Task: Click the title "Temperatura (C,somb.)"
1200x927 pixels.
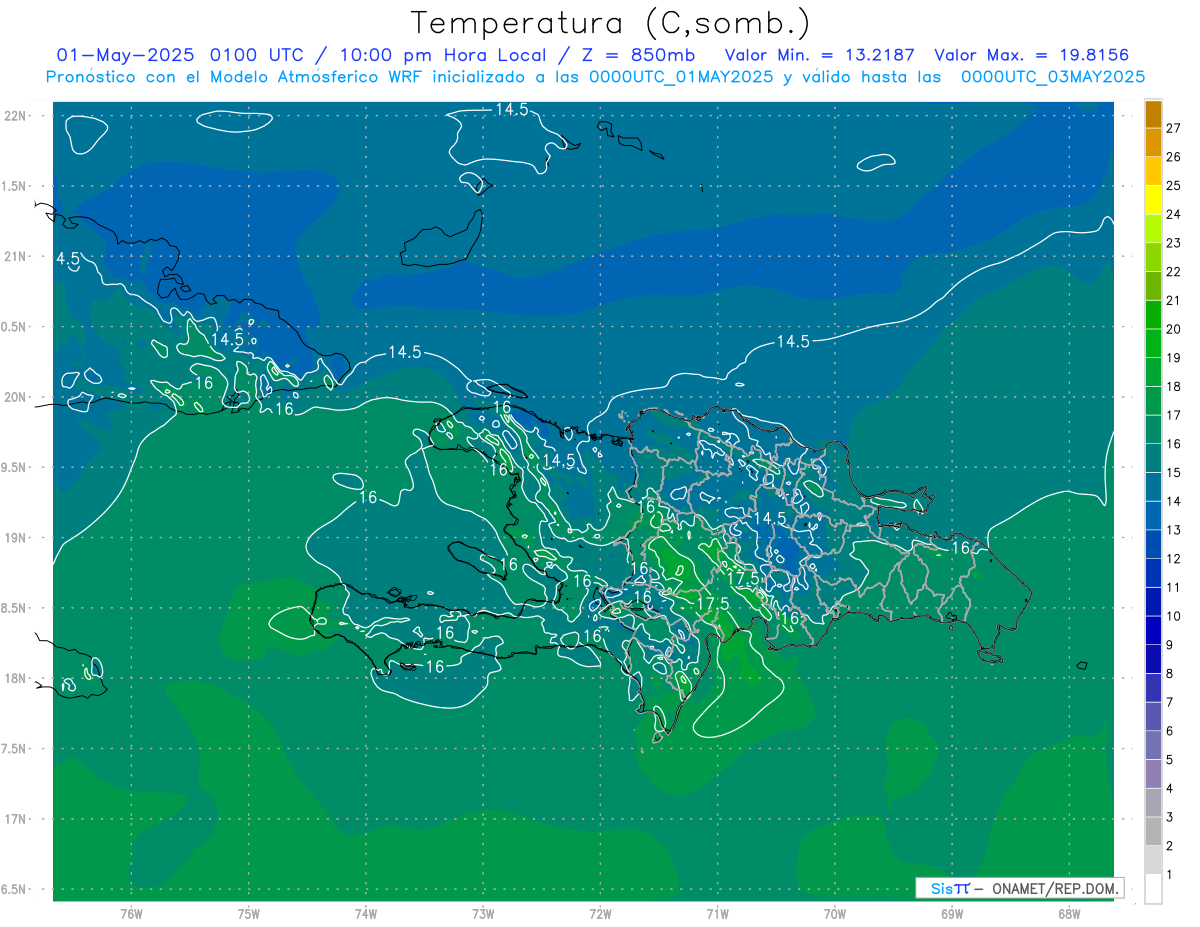Action: 611,23
